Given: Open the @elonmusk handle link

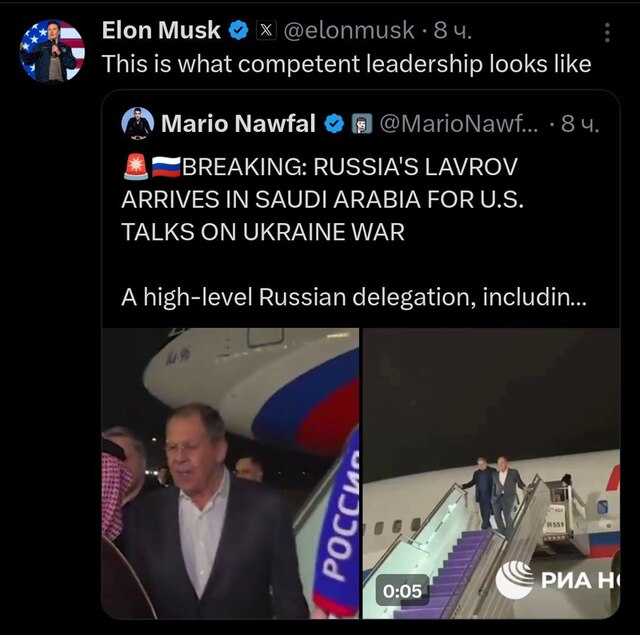Looking at the screenshot, I should click(x=349, y=32).
